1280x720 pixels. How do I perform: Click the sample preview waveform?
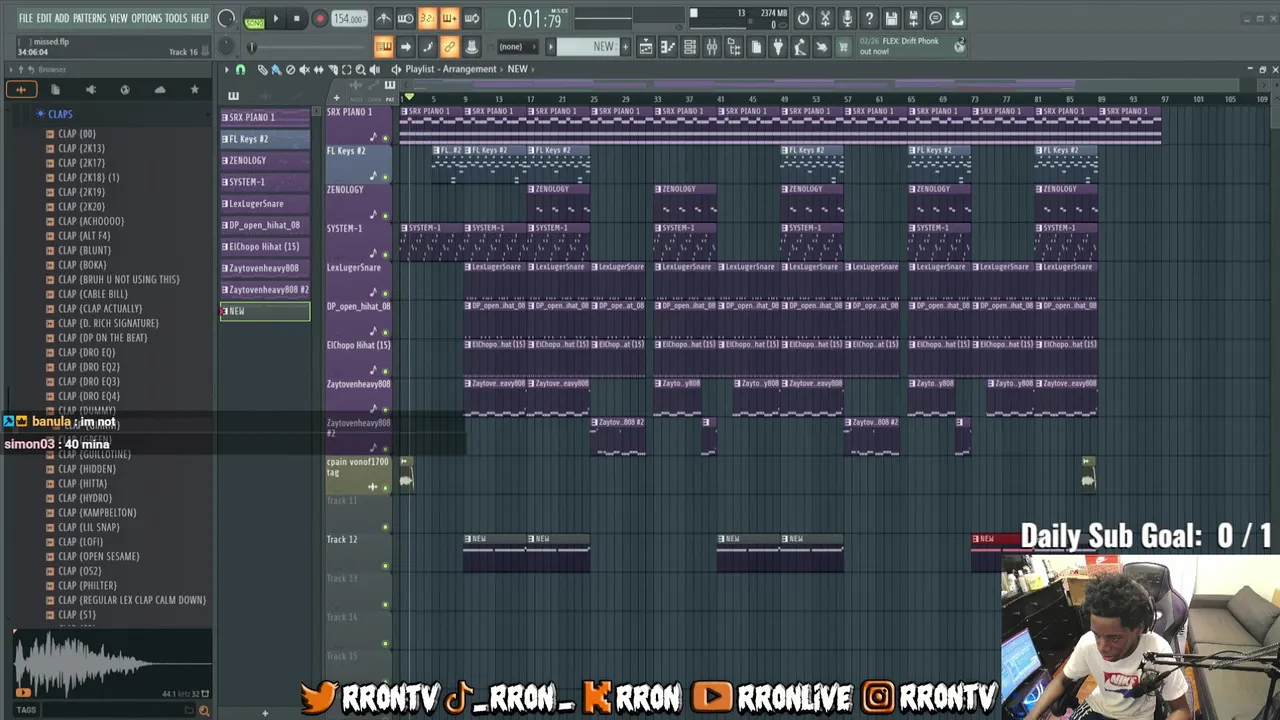pyautogui.click(x=112, y=665)
